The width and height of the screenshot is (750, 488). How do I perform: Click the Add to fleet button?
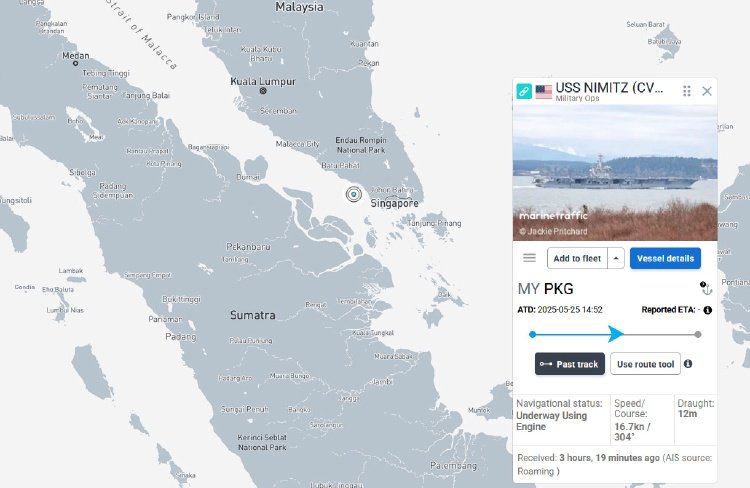click(x=577, y=258)
